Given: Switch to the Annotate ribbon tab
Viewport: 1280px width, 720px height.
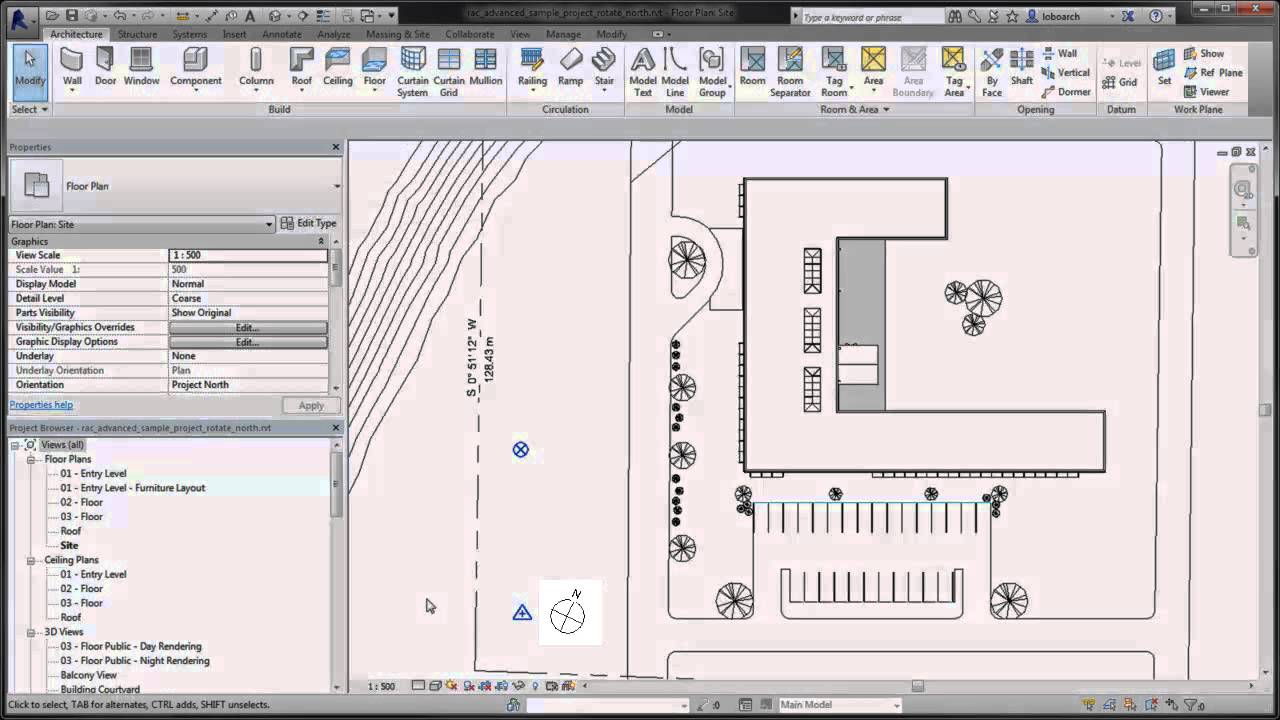Looking at the screenshot, I should point(281,34).
